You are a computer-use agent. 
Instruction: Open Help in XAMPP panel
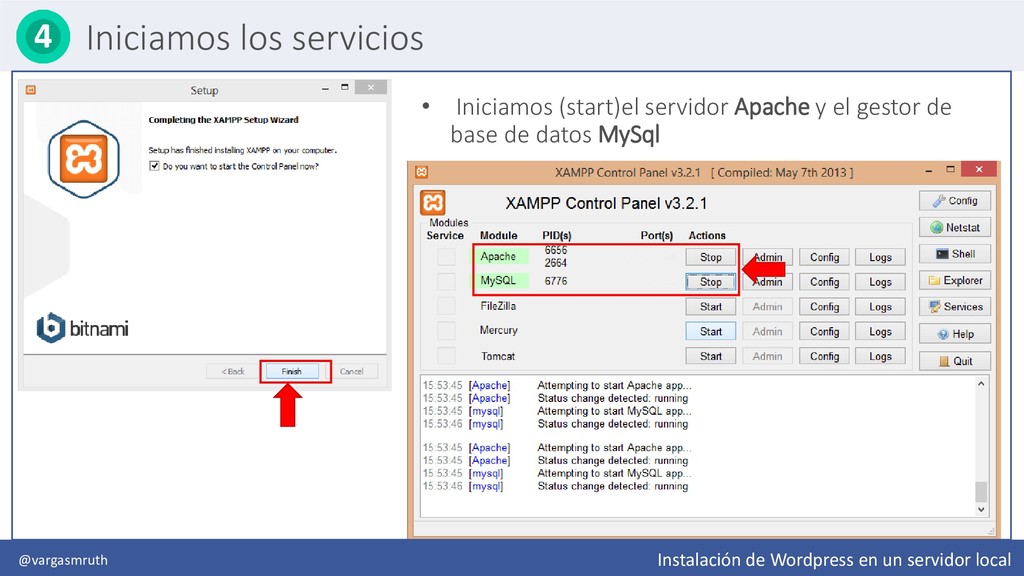pos(955,334)
